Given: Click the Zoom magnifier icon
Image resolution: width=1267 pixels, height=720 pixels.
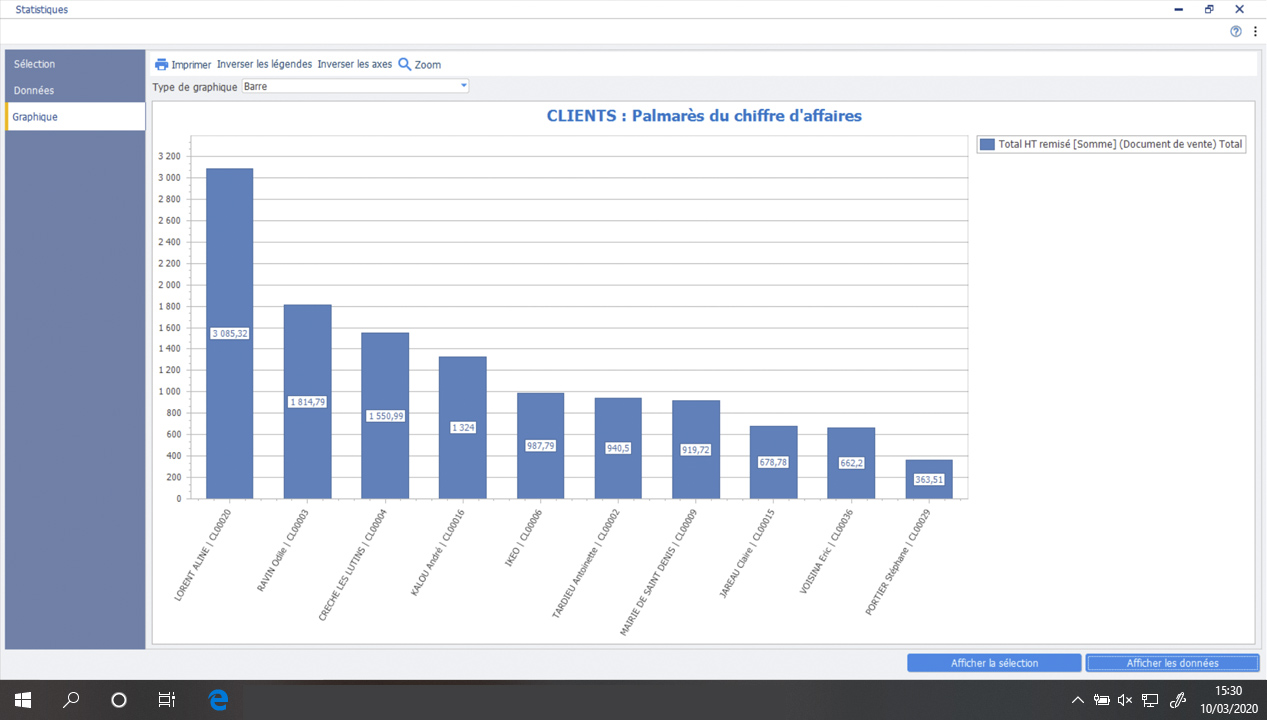Looking at the screenshot, I should pos(405,64).
